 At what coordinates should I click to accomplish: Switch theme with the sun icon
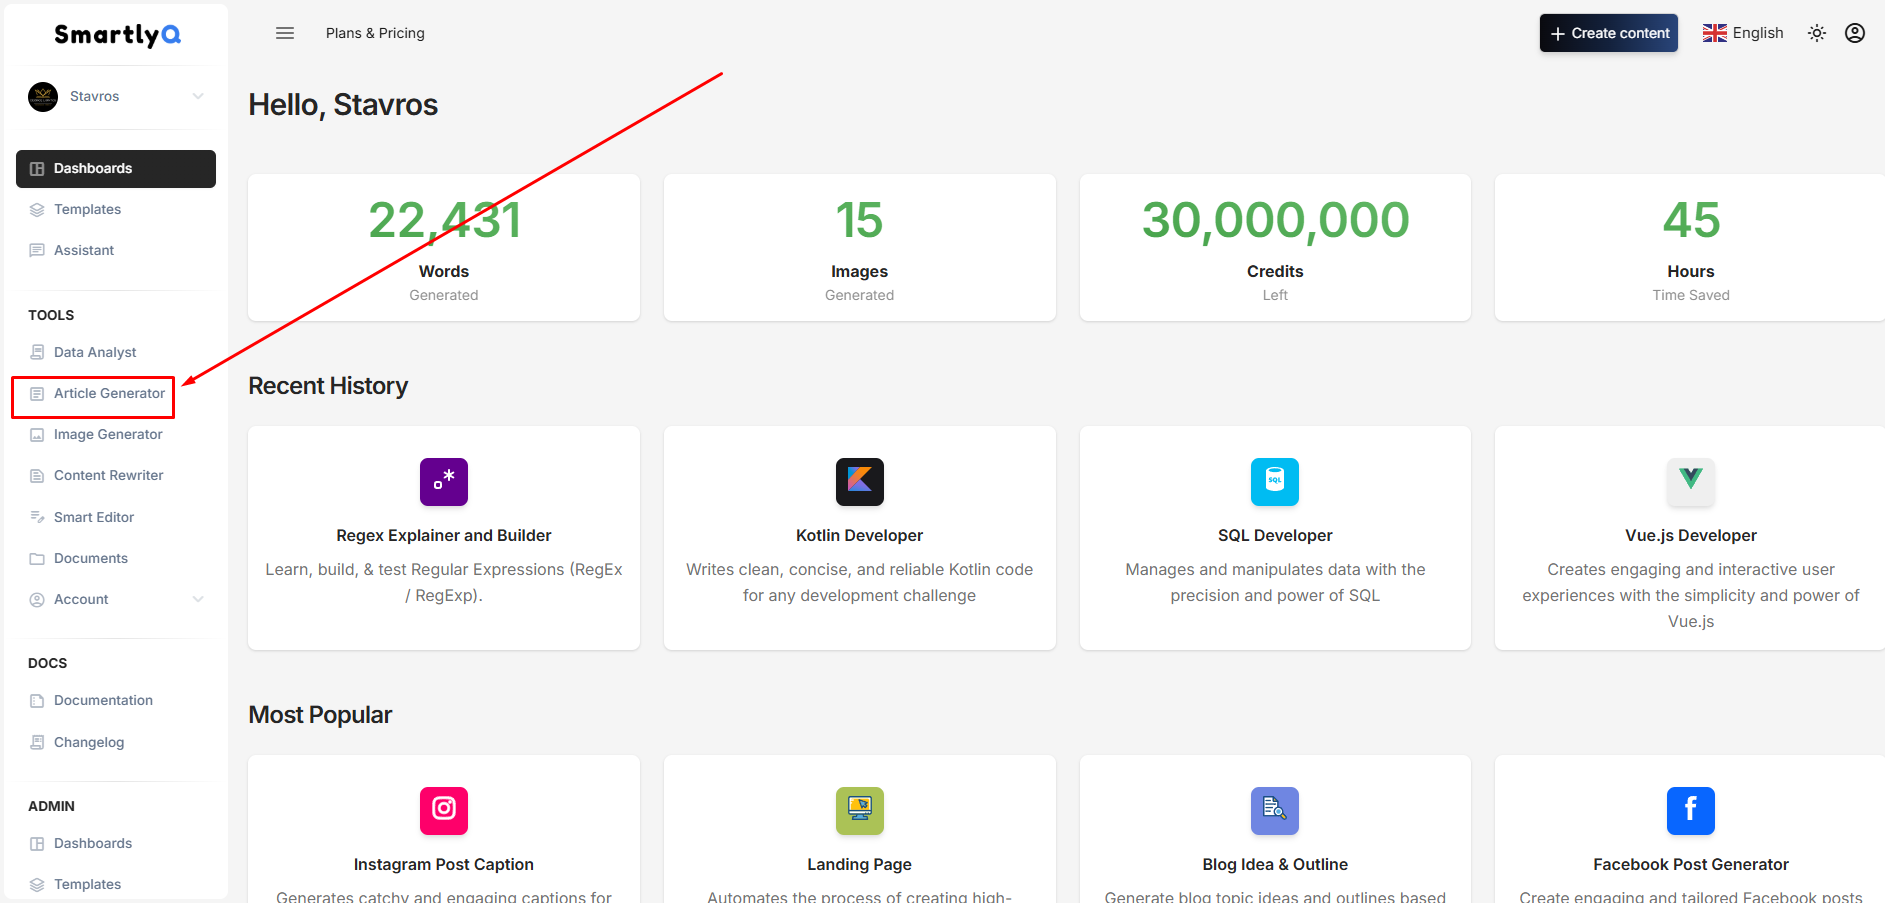pos(1817,33)
